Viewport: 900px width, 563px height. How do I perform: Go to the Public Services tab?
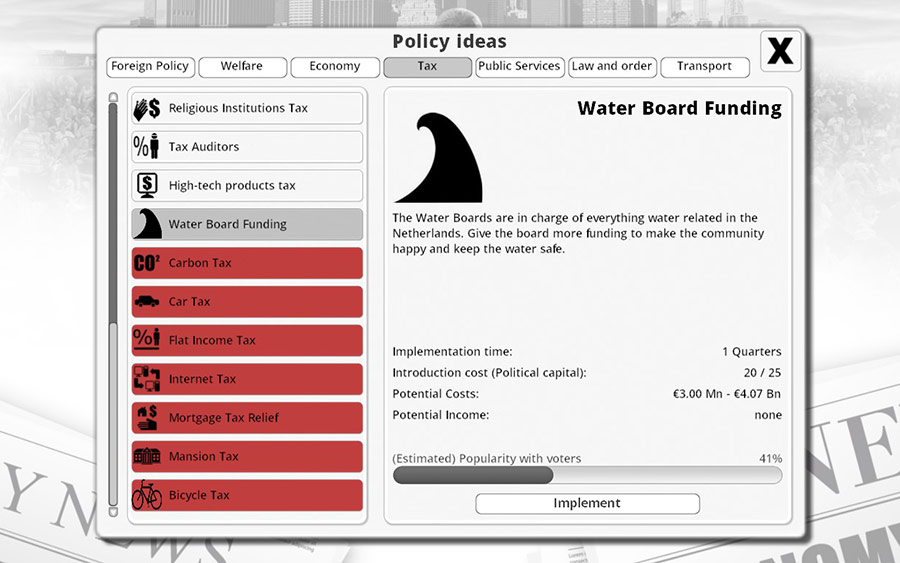click(x=519, y=67)
